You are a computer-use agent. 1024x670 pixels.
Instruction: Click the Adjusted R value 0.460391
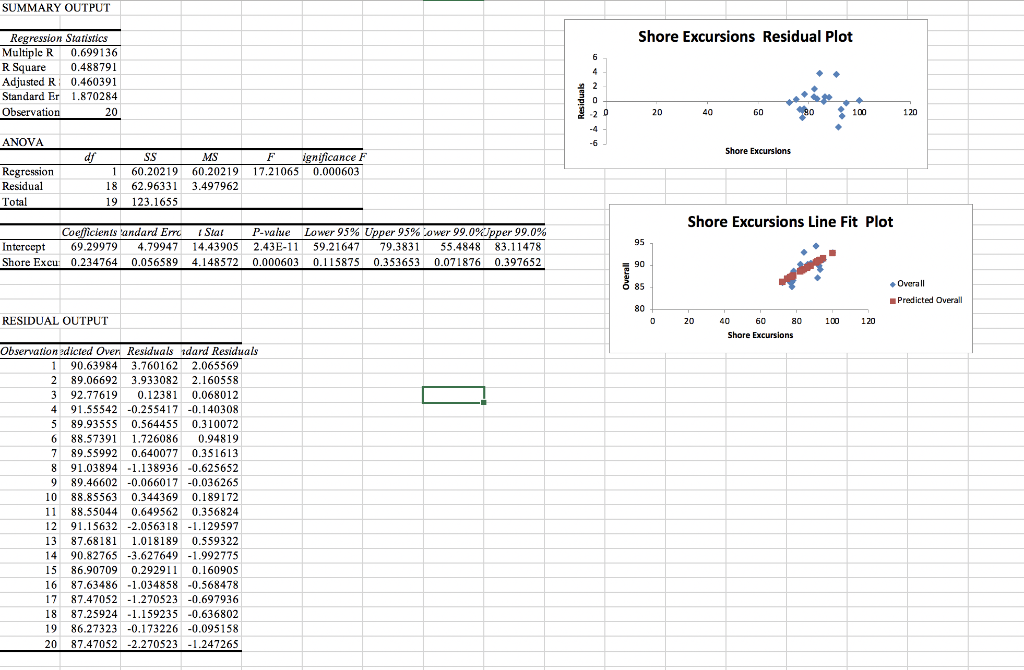(x=94, y=82)
